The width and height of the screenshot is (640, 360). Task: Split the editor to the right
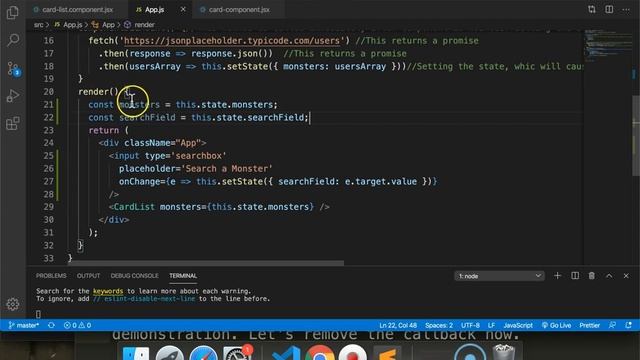(609, 9)
